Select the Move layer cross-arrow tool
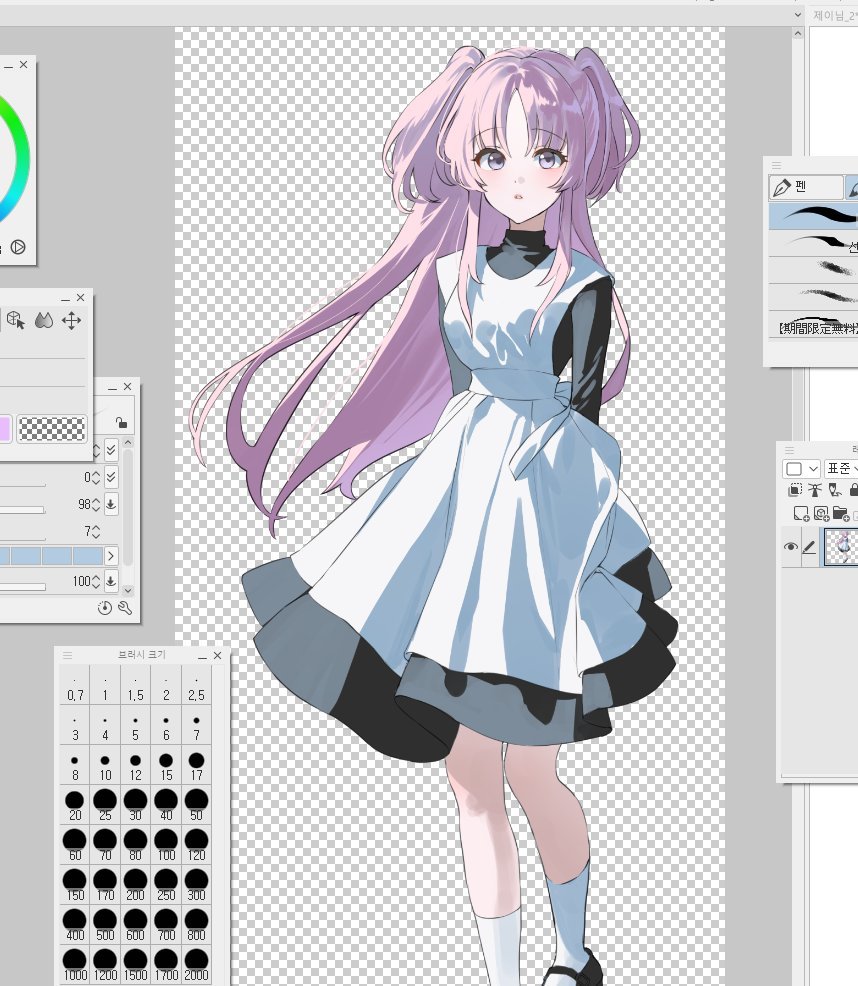 click(x=71, y=321)
